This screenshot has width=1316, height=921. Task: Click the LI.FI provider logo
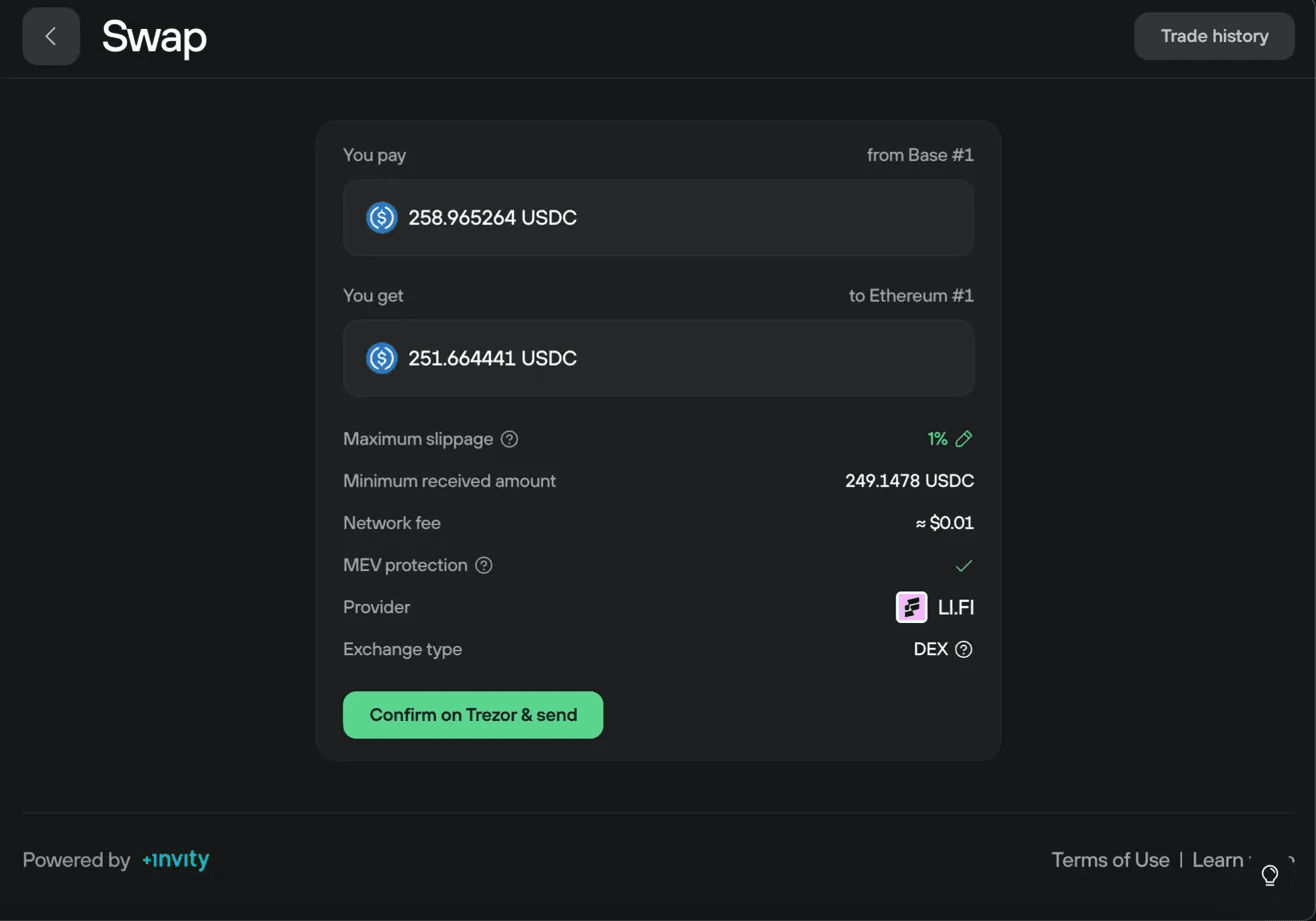click(x=909, y=607)
